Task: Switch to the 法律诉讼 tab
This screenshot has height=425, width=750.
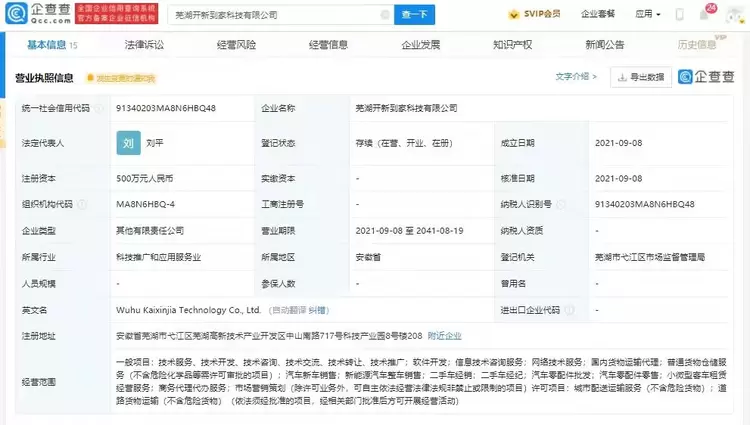Action: click(x=144, y=45)
